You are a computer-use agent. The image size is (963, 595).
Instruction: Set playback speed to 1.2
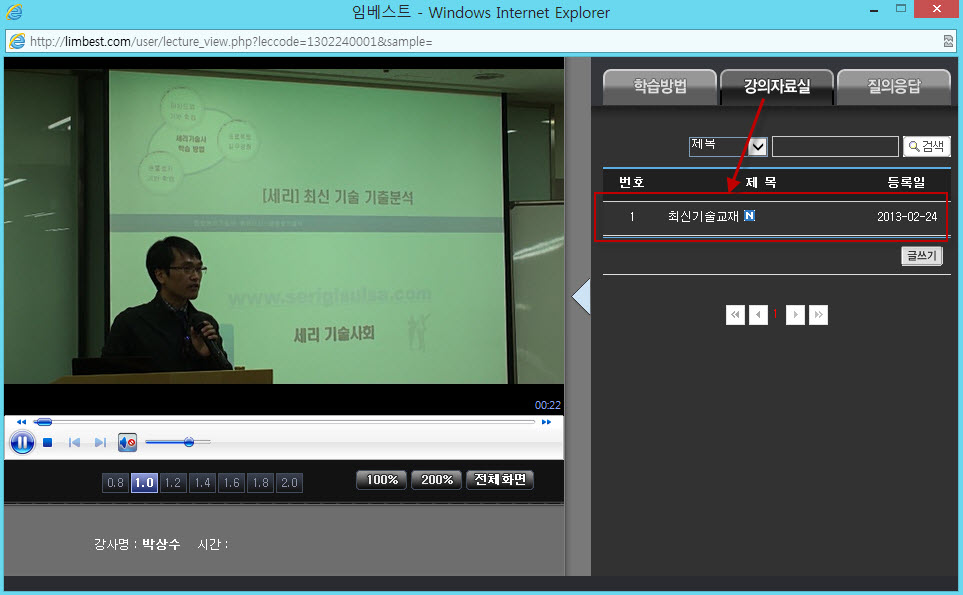[173, 483]
